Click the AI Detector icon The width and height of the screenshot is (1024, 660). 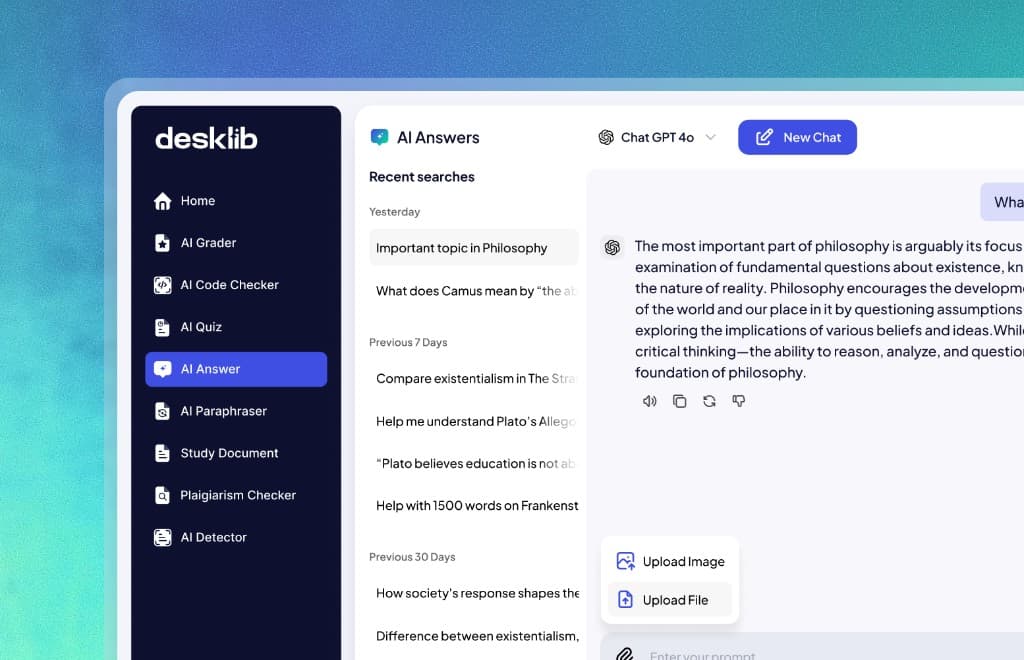point(163,537)
